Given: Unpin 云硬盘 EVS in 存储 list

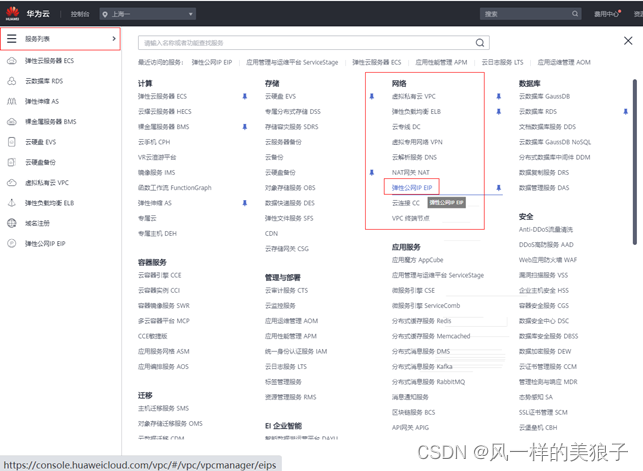Looking at the screenshot, I should [x=372, y=96].
